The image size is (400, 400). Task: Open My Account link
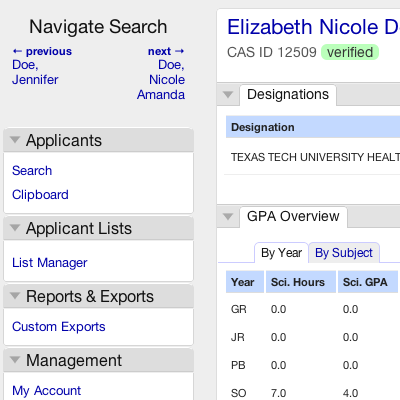pyautogui.click(x=46, y=391)
